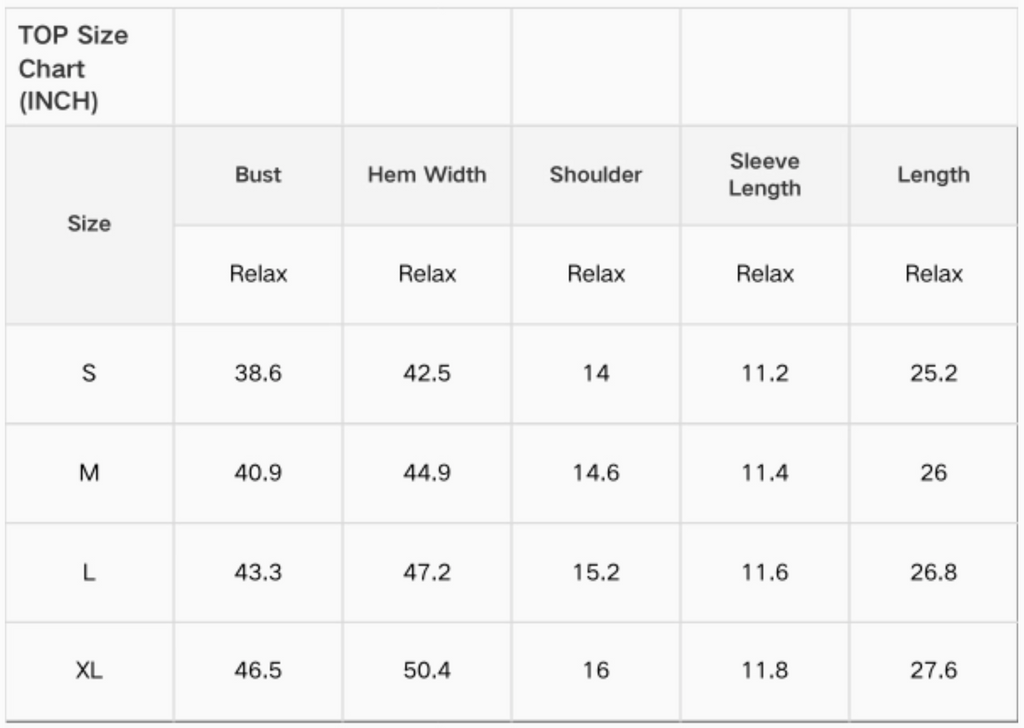Click the M size row label
This screenshot has width=1024, height=728.
click(89, 472)
